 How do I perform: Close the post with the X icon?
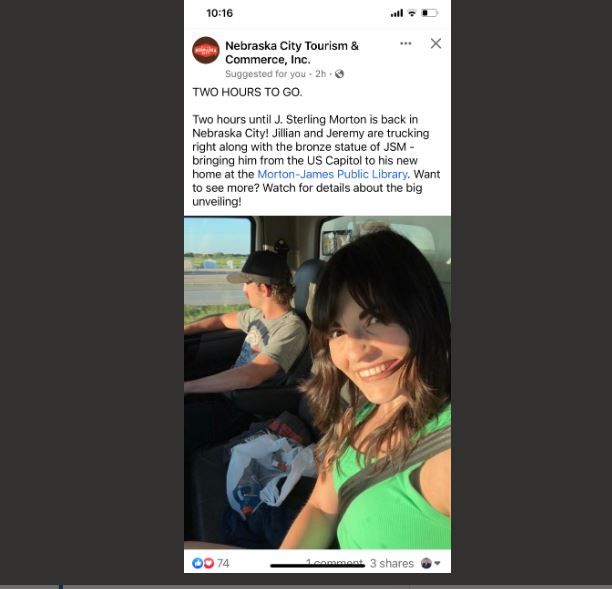(x=436, y=43)
